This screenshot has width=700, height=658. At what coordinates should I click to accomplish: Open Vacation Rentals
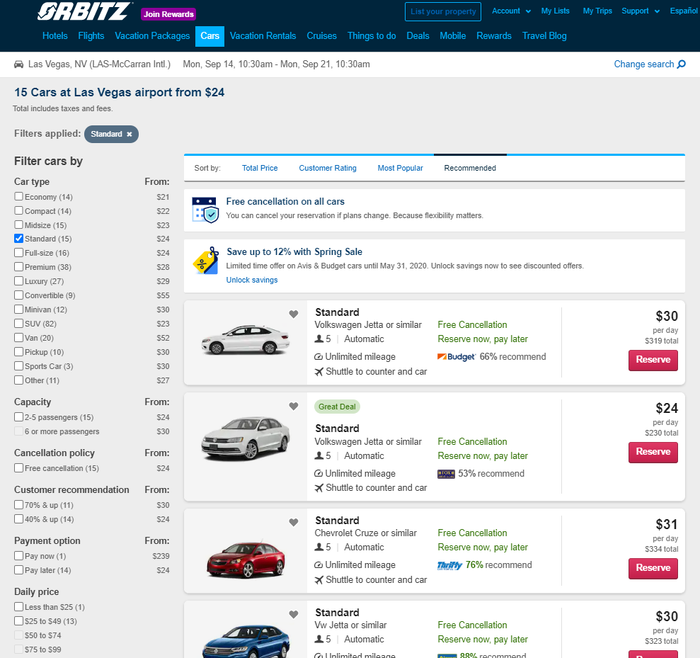(x=263, y=36)
